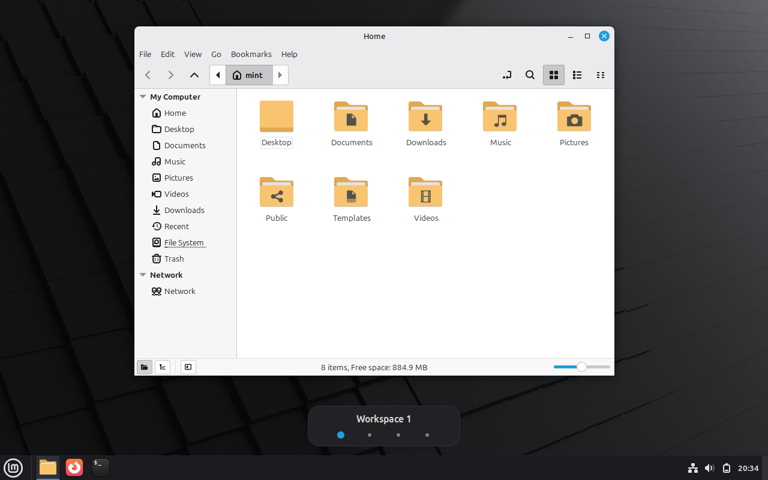Switch to compact view
Screen dimensions: 768x480
(x=600, y=75)
